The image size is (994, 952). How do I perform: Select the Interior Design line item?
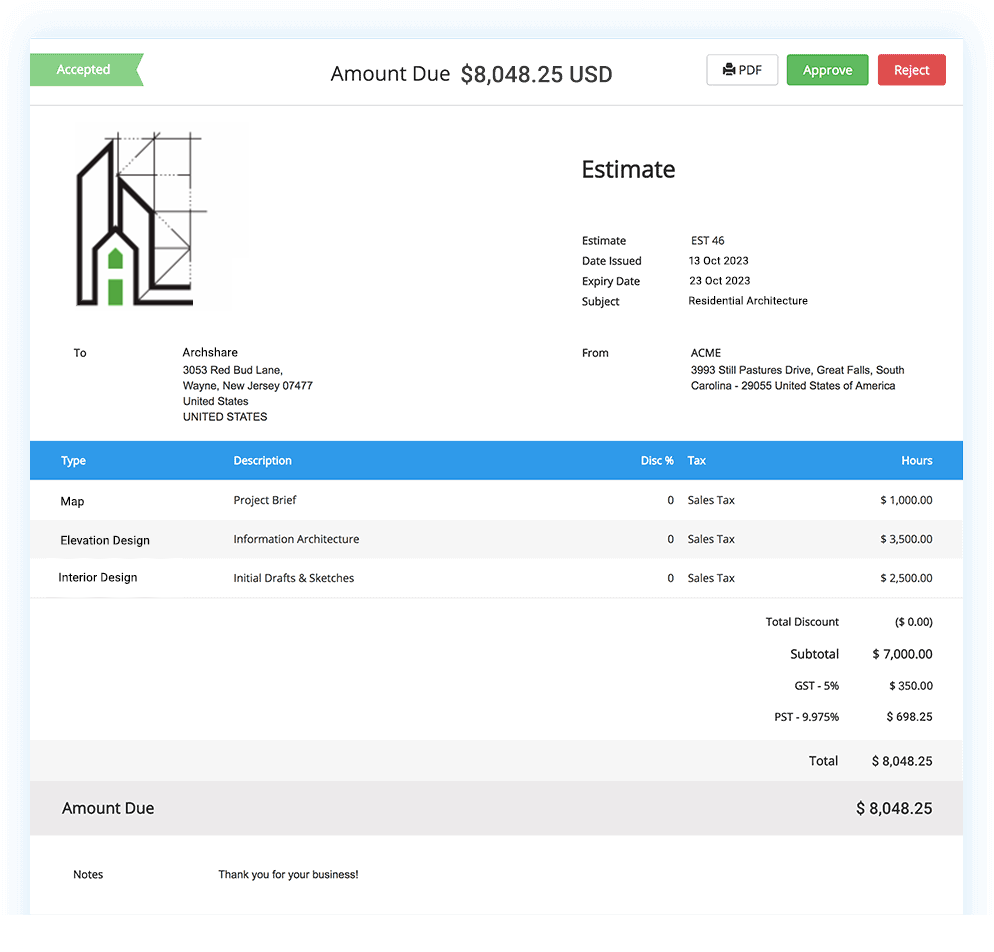point(98,578)
